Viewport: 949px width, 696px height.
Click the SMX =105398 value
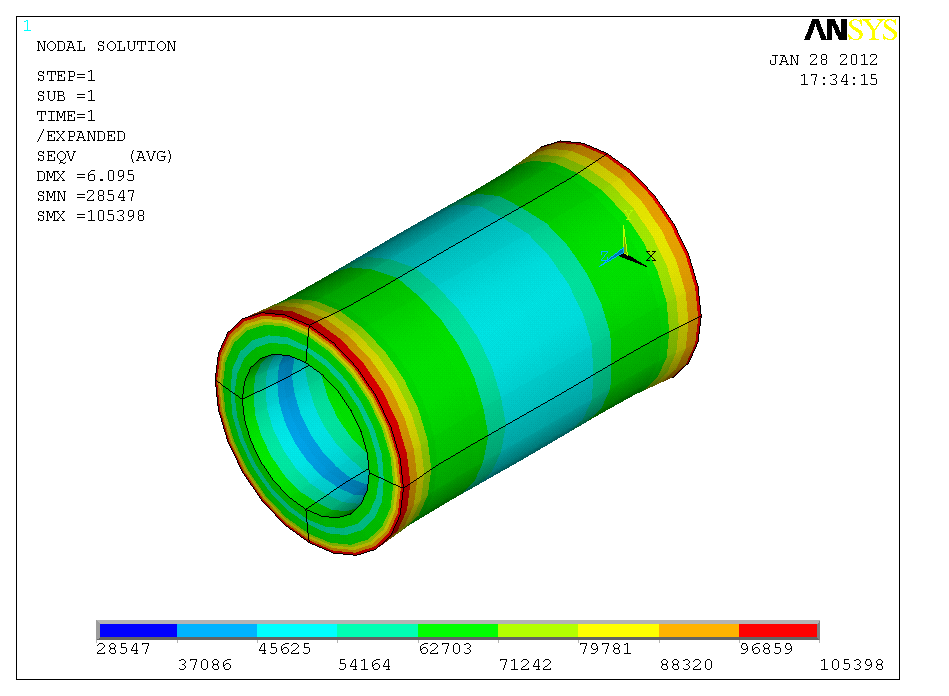coord(91,216)
